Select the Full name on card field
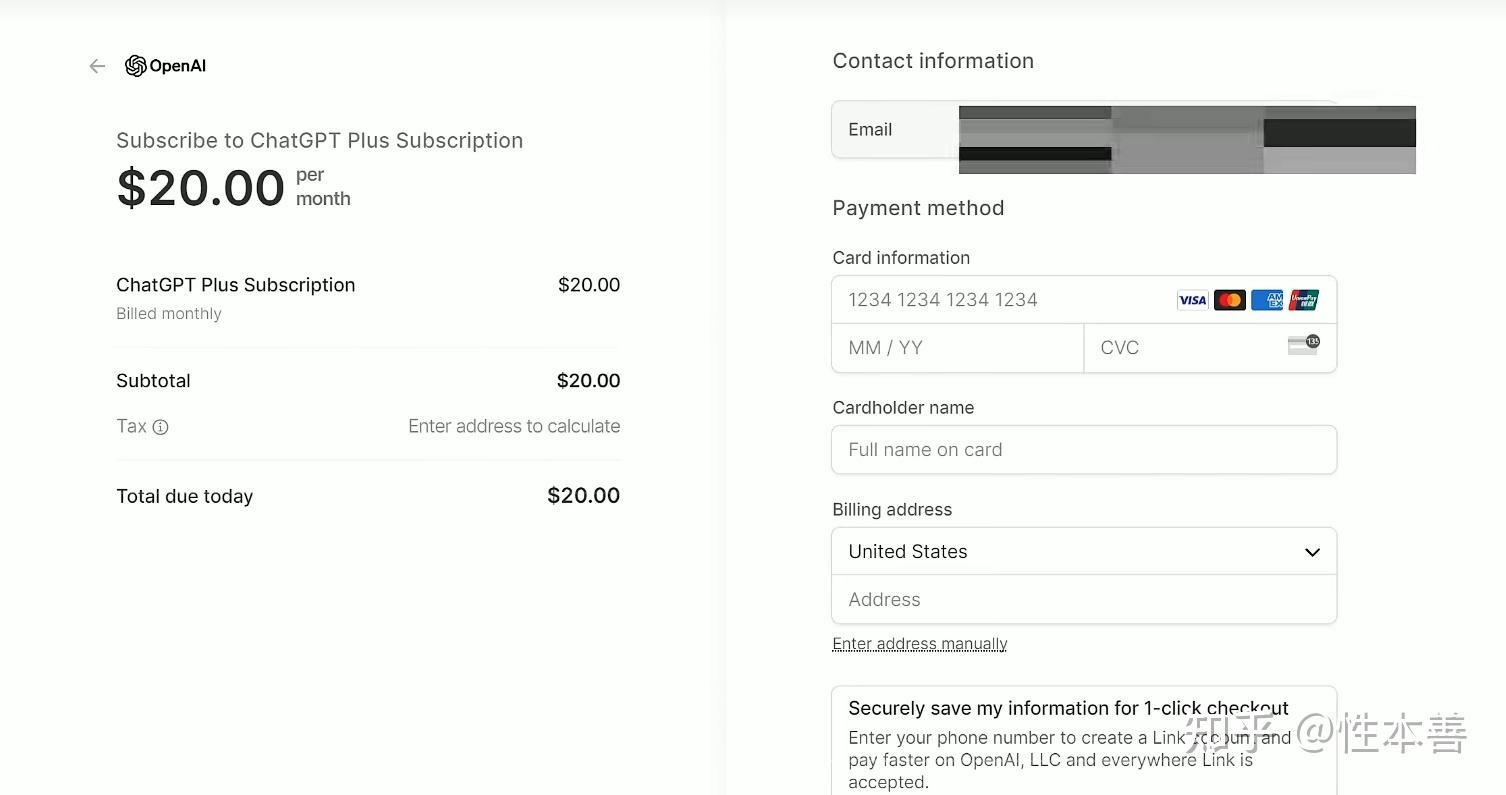The height and width of the screenshot is (795, 1506). pyautogui.click(x=1084, y=450)
